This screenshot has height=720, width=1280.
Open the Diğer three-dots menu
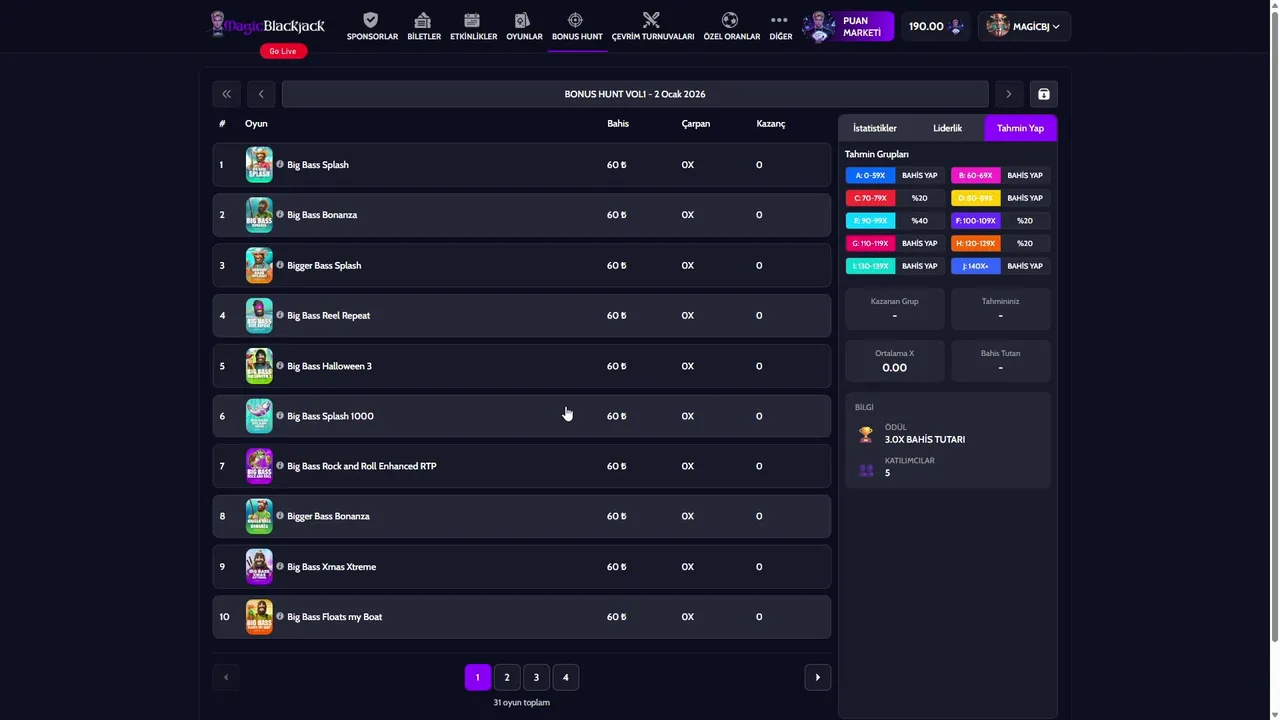click(x=780, y=20)
